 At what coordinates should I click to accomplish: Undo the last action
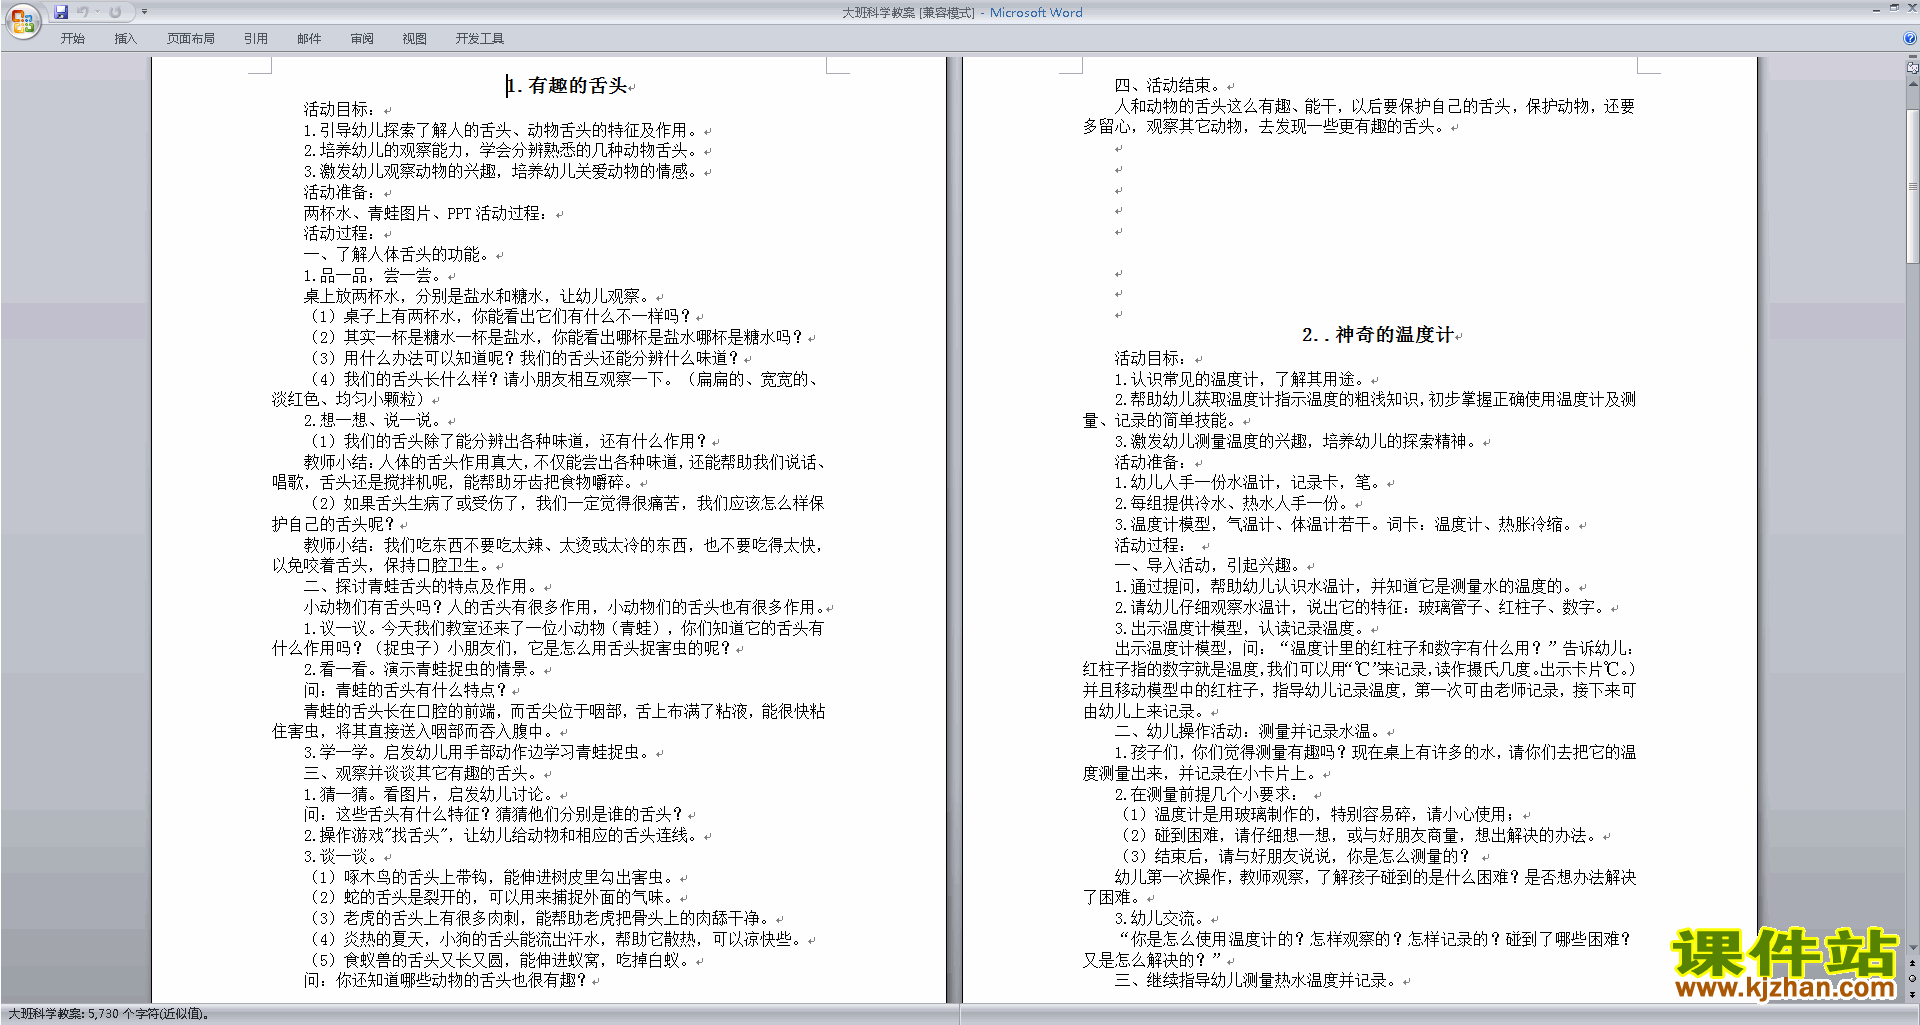83,12
